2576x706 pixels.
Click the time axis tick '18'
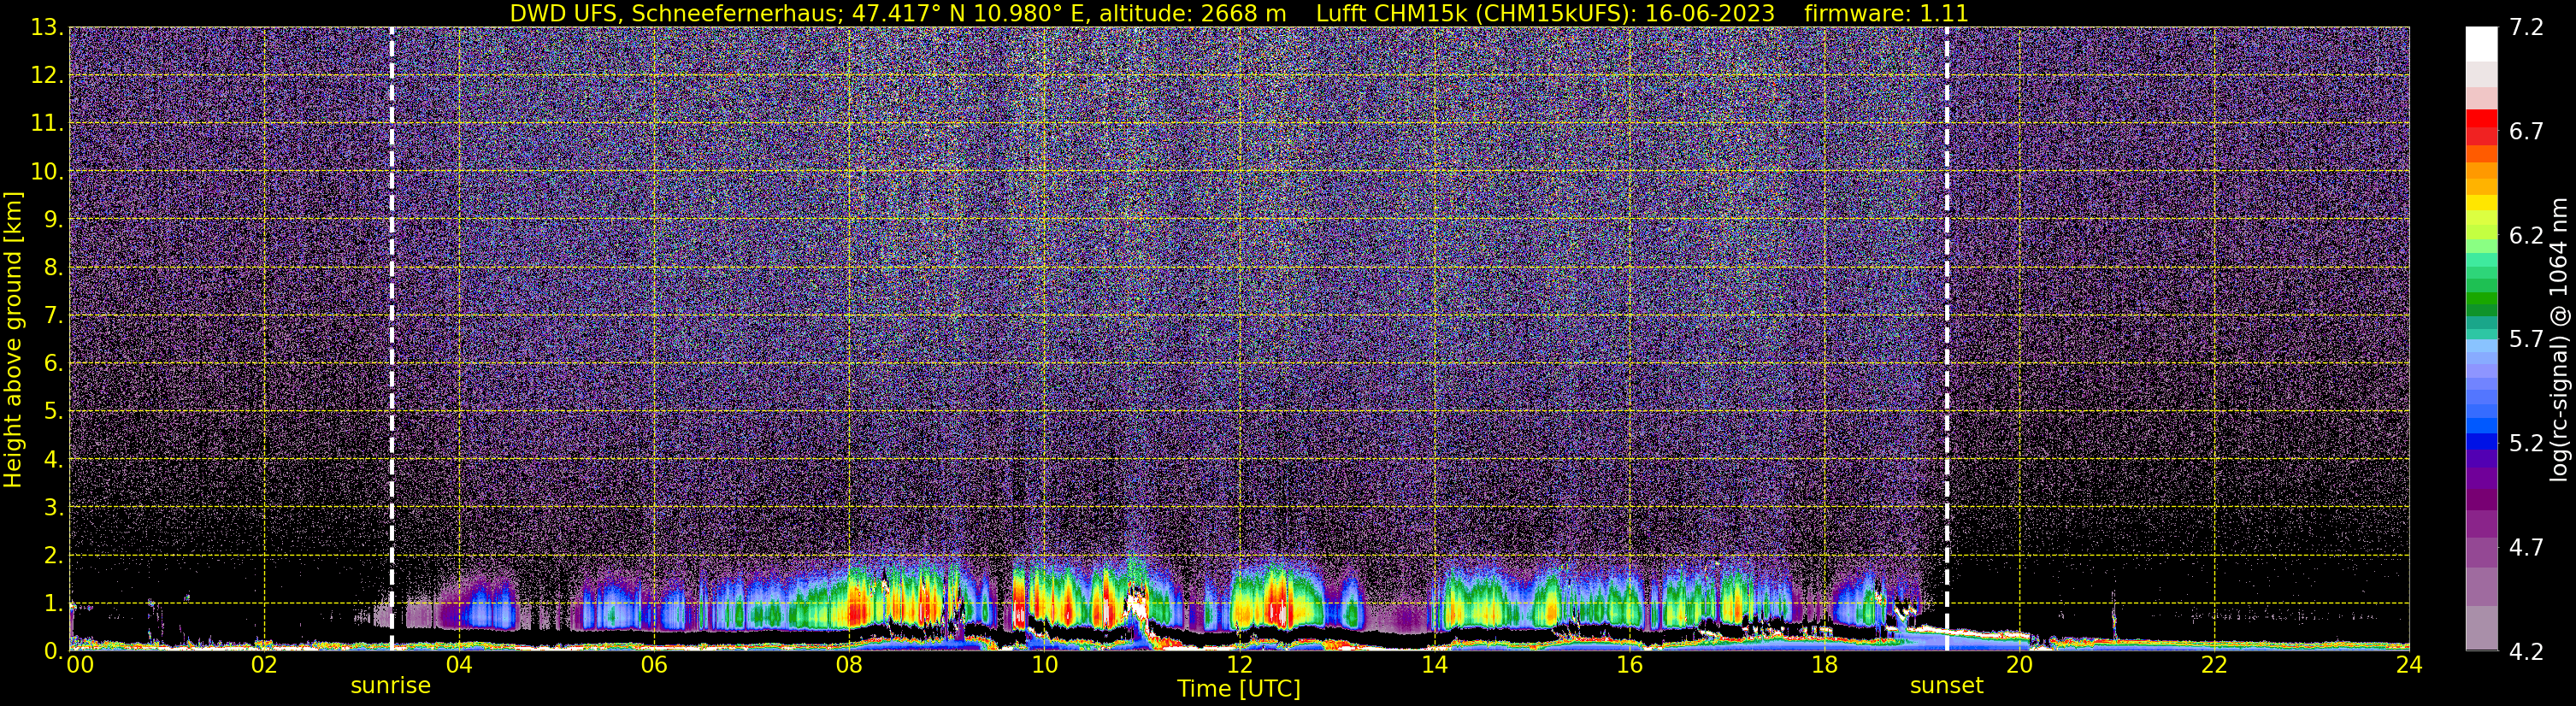click(1824, 665)
